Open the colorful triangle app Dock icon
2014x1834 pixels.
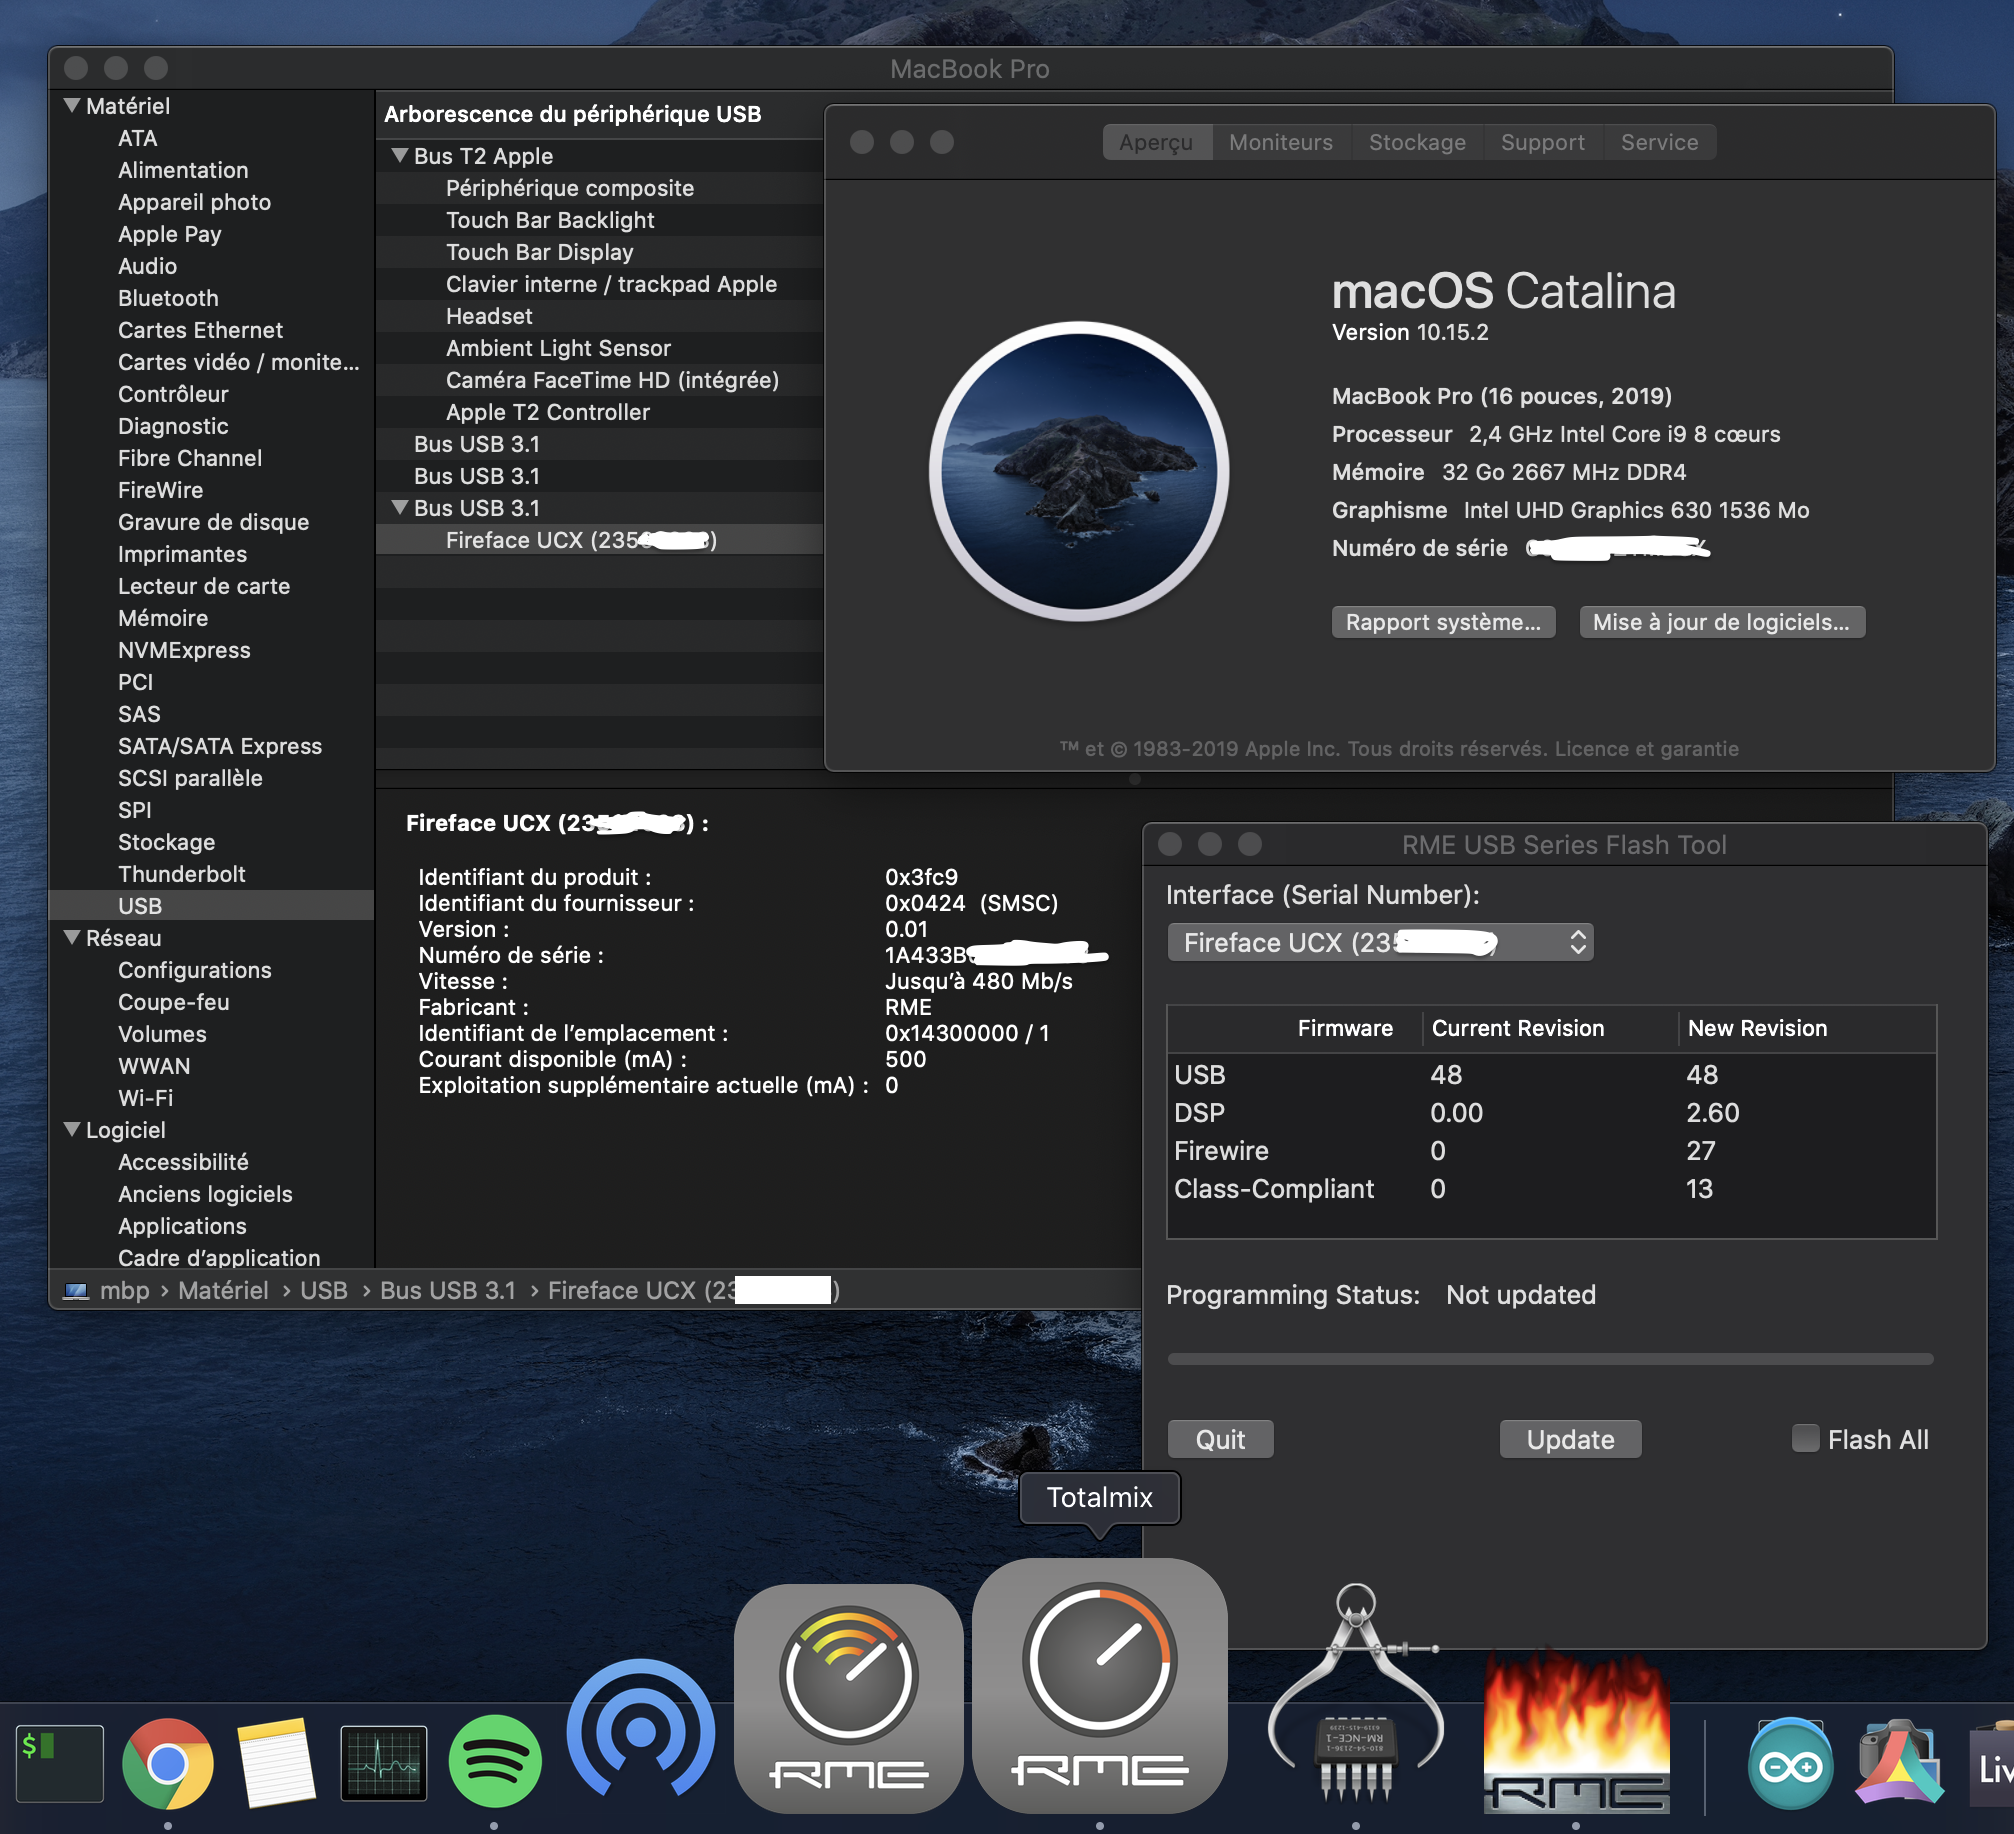point(1898,1763)
